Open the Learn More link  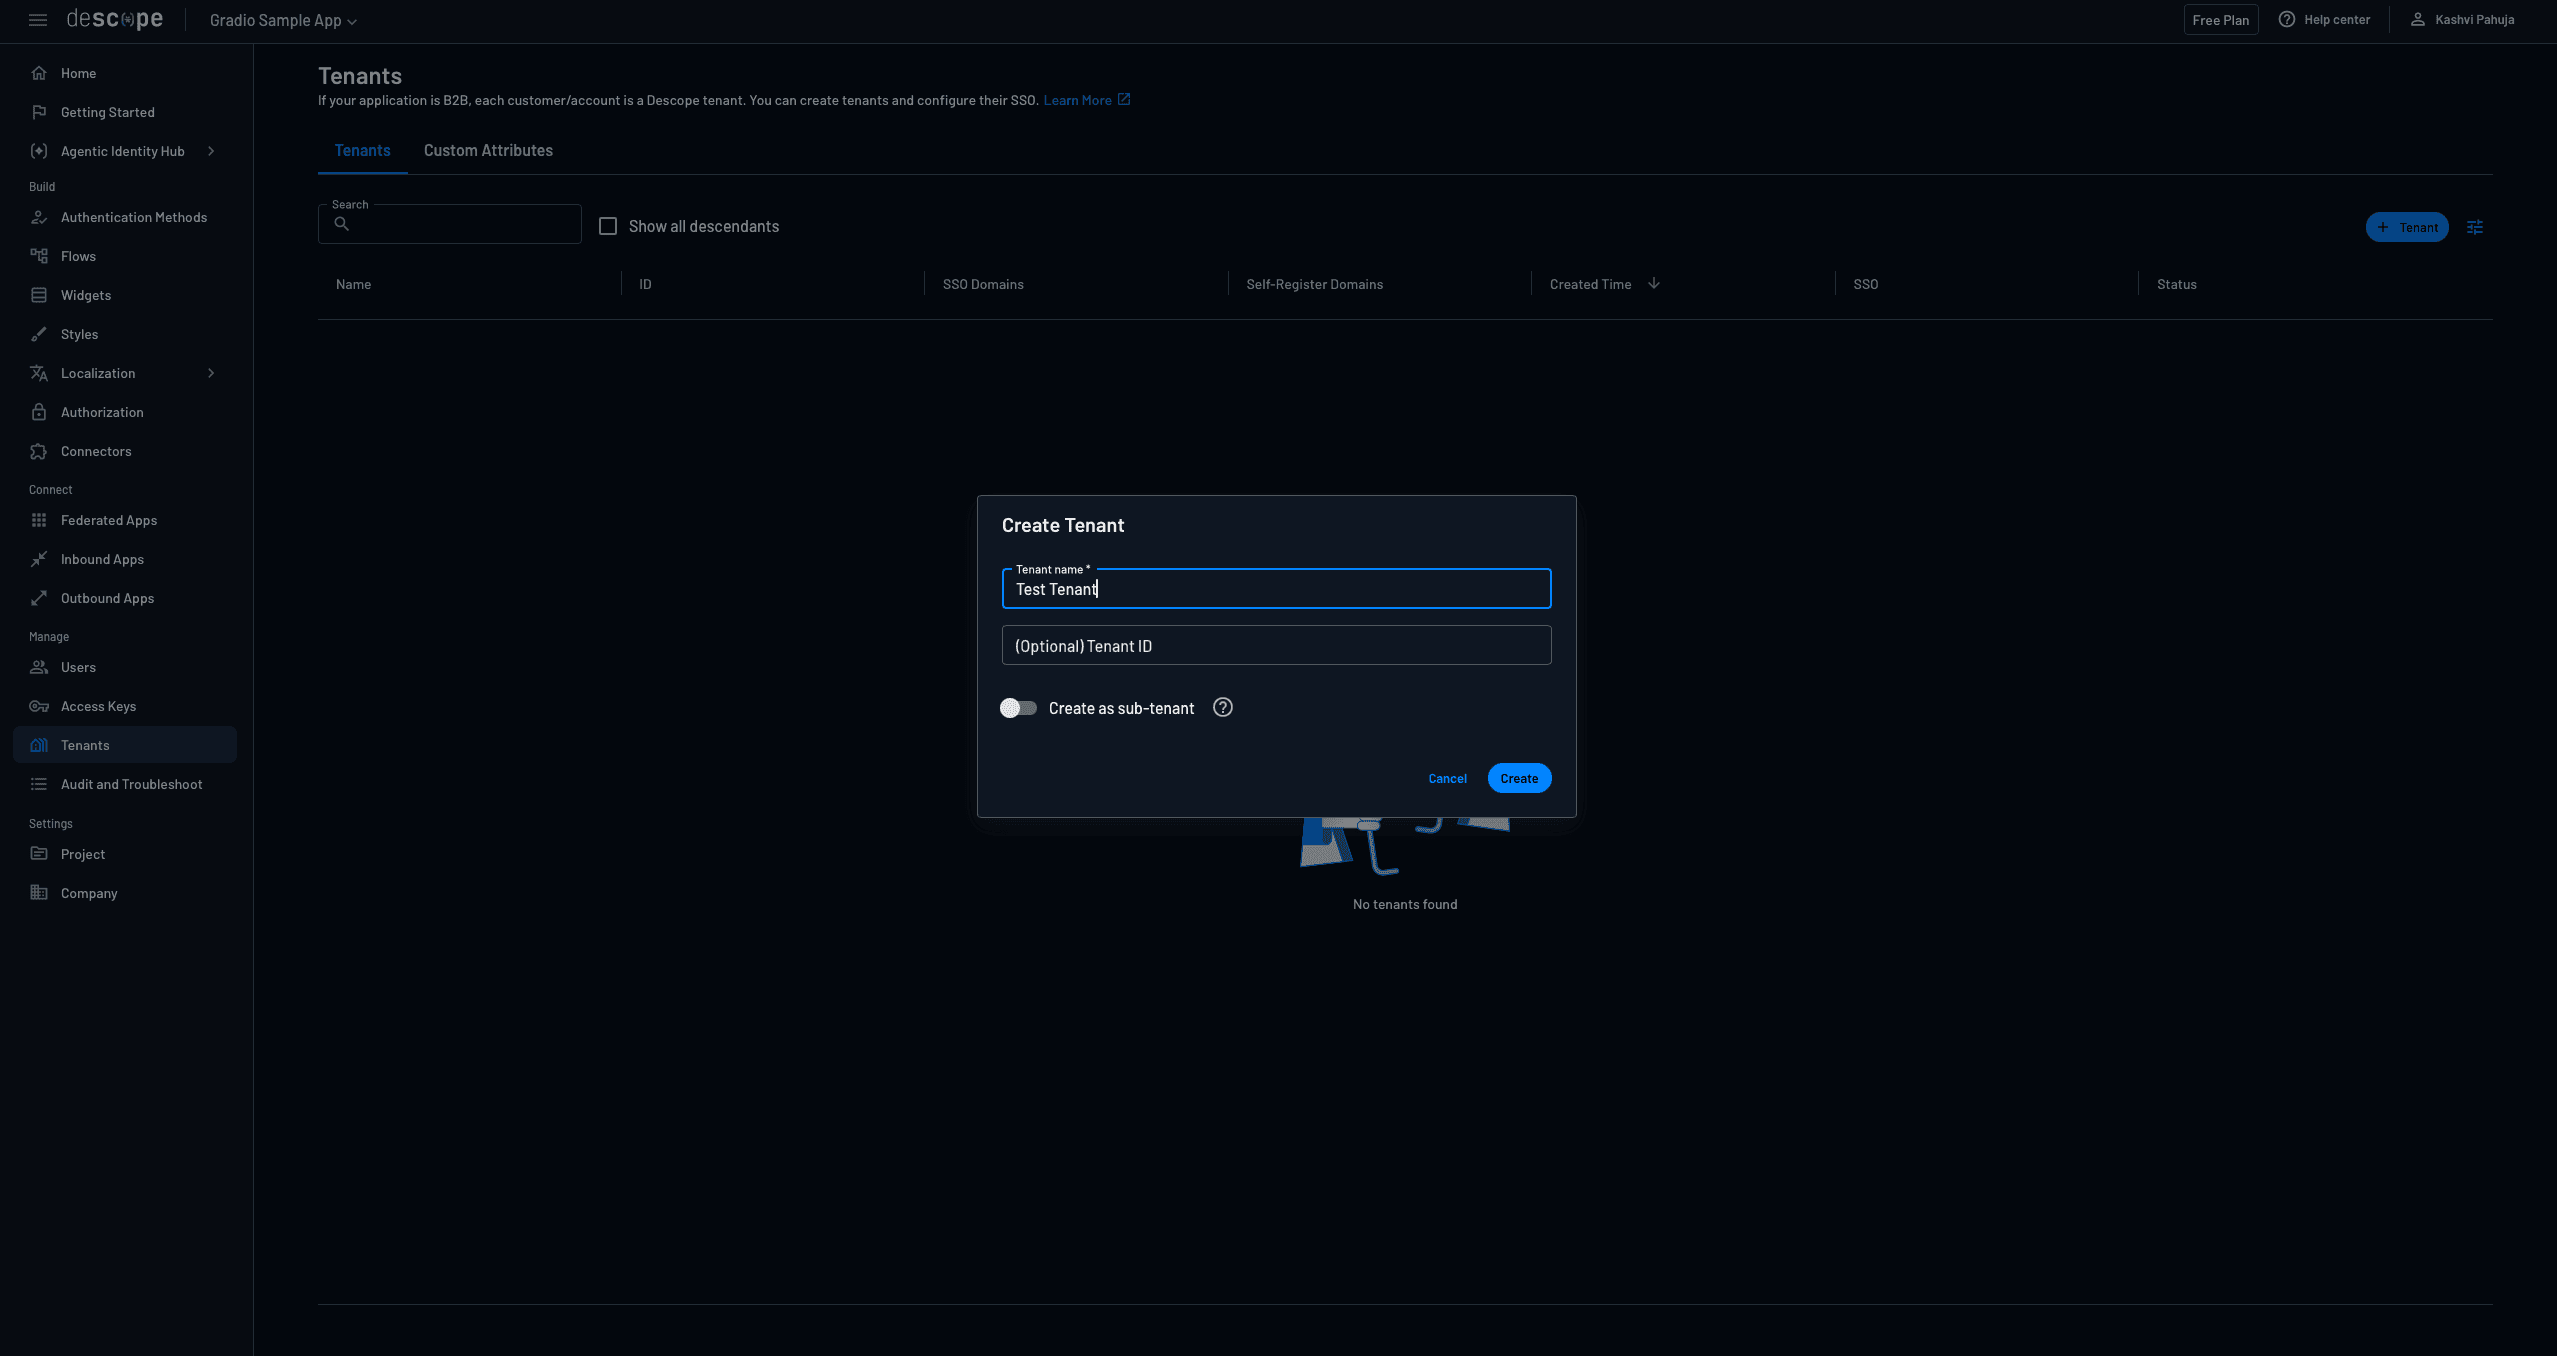(x=1080, y=99)
